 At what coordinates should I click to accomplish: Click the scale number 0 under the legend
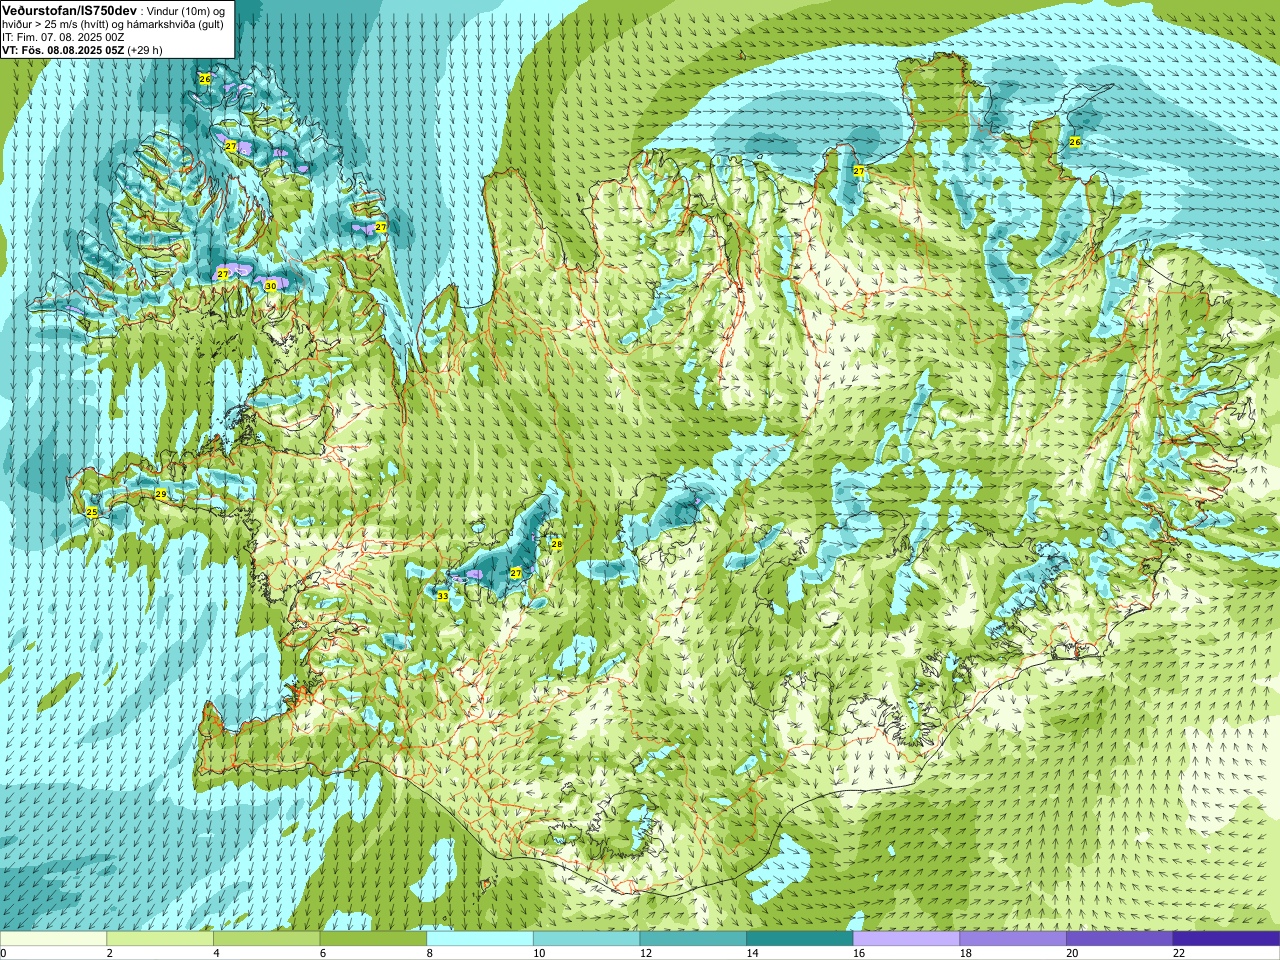[x=3, y=953]
